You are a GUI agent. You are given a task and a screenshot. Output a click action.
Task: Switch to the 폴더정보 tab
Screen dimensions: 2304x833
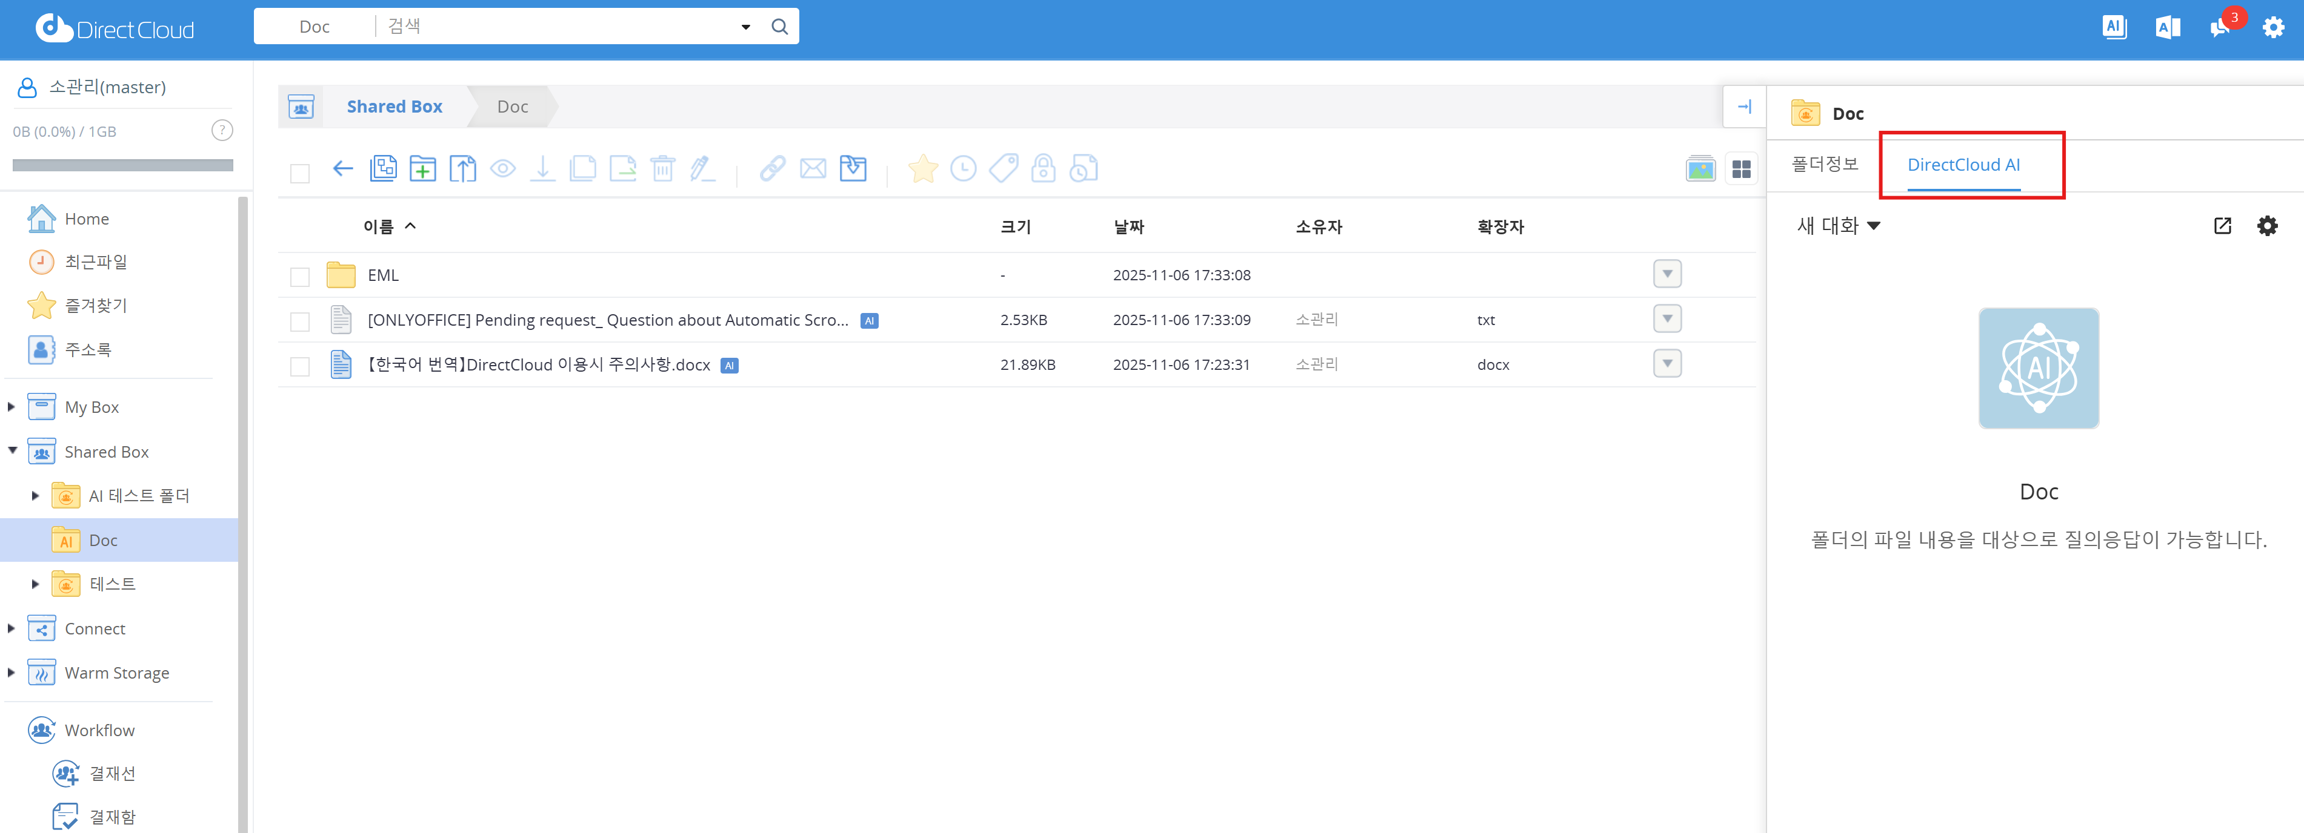click(x=1824, y=164)
